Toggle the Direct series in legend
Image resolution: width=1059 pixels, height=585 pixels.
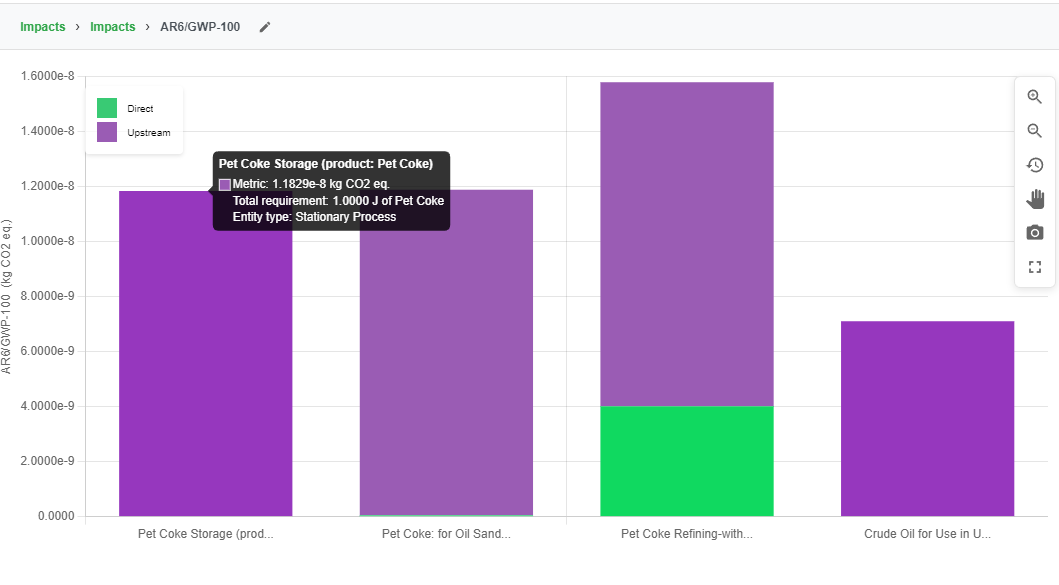(125, 108)
